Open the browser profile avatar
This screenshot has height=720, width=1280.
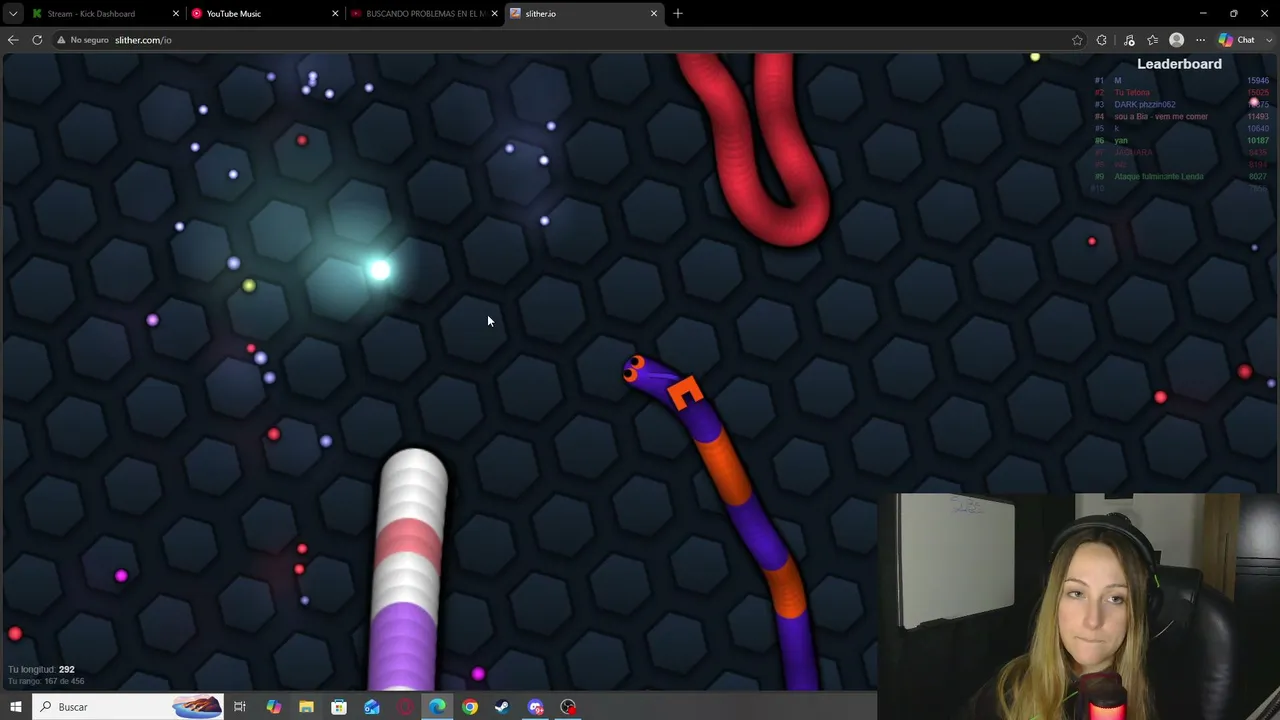[x=1177, y=40]
